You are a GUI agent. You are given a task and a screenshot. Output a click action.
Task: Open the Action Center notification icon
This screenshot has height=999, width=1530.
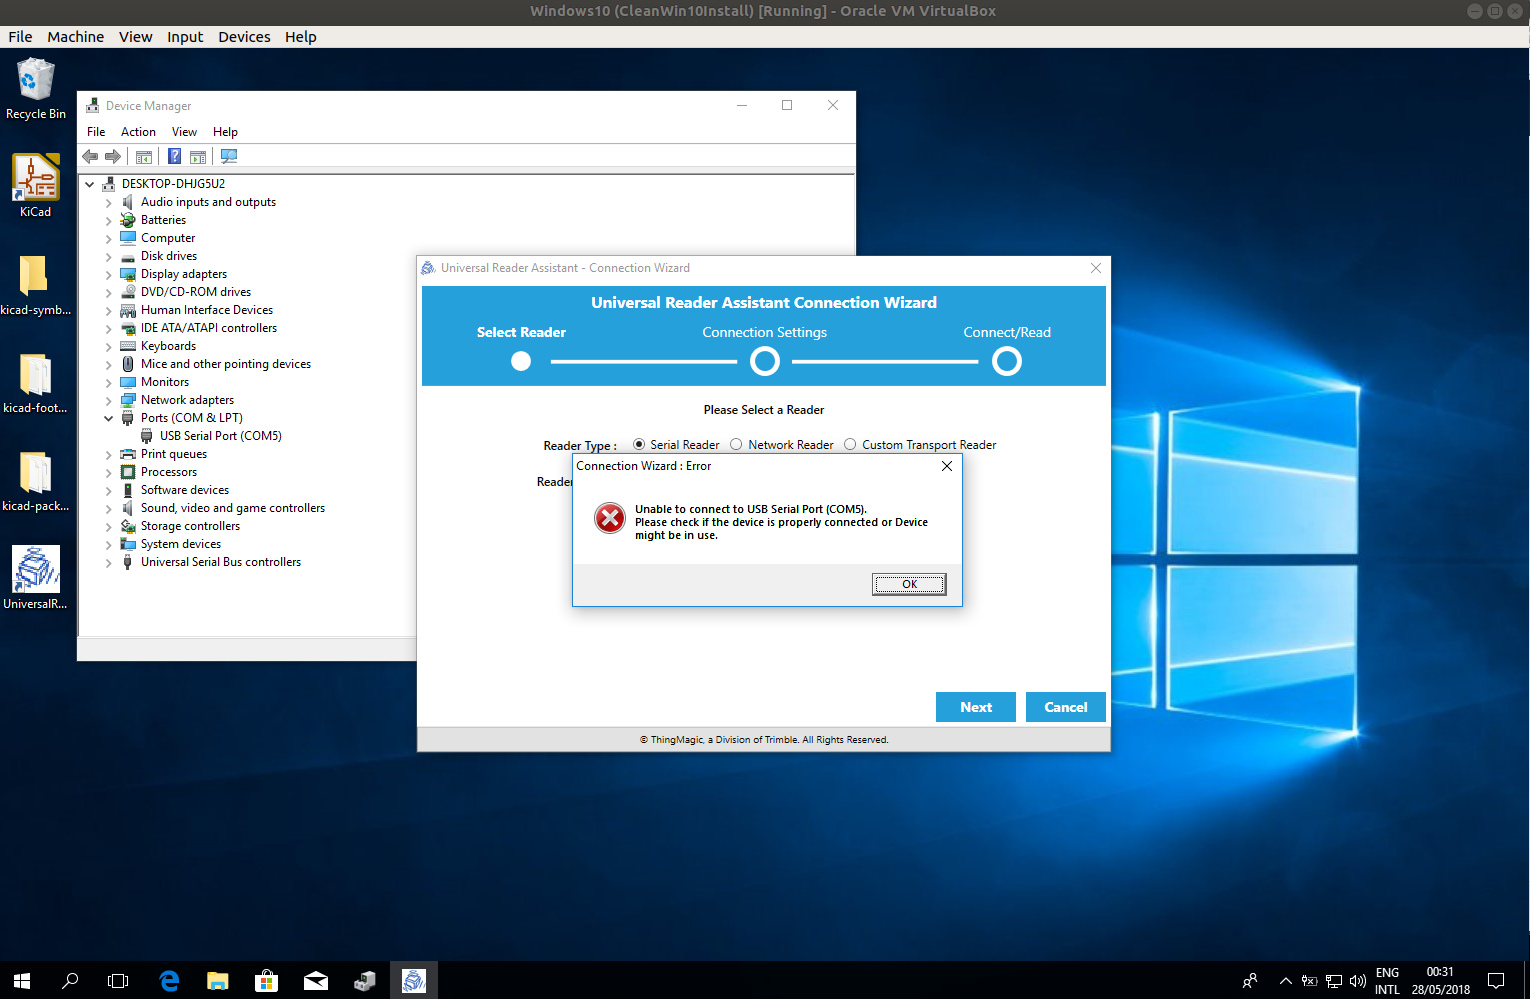pos(1496,981)
